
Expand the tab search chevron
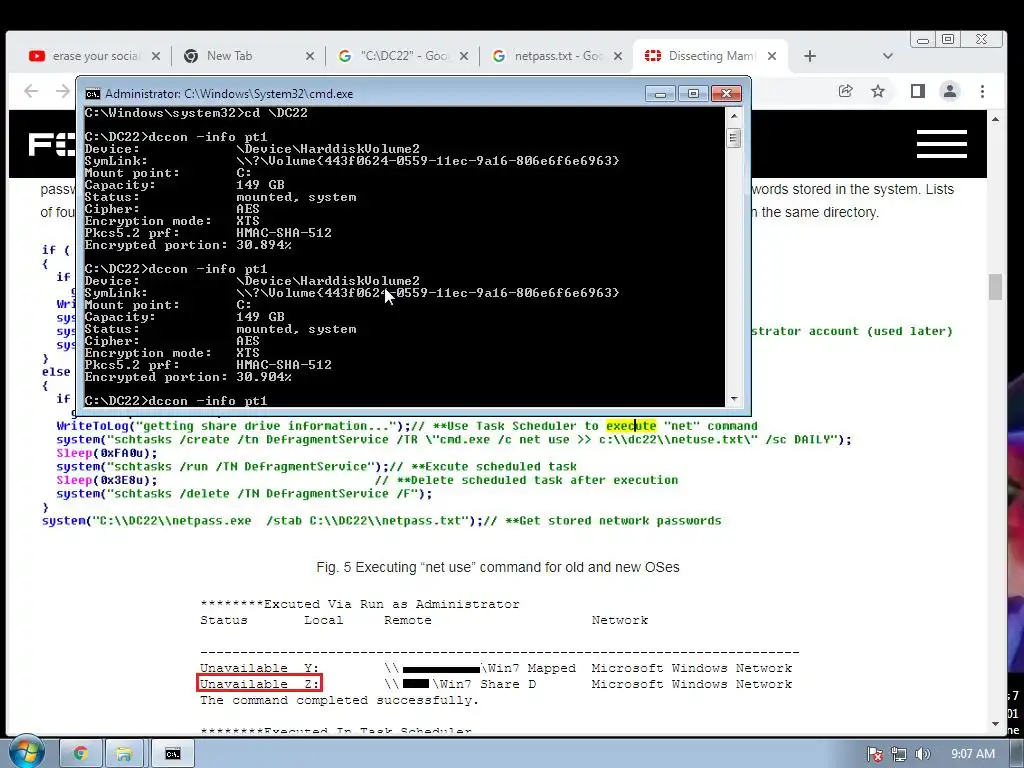pyautogui.click(x=888, y=56)
